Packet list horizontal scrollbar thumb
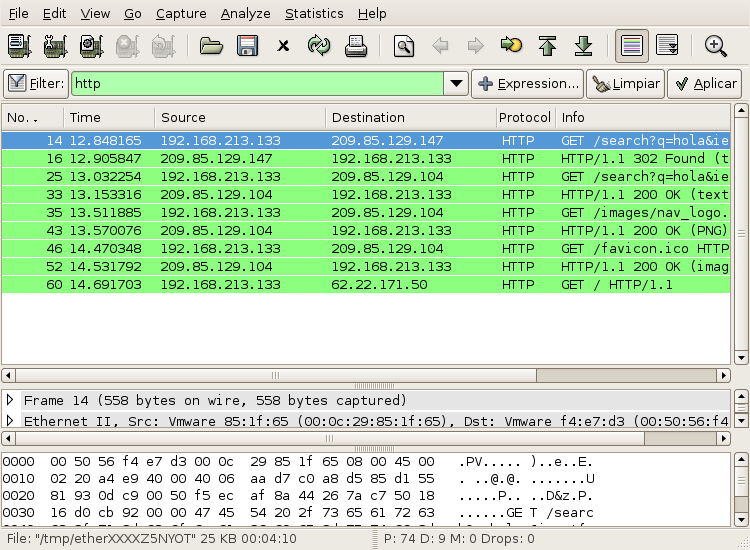Viewport: 750px width, 550px height. coord(276,375)
